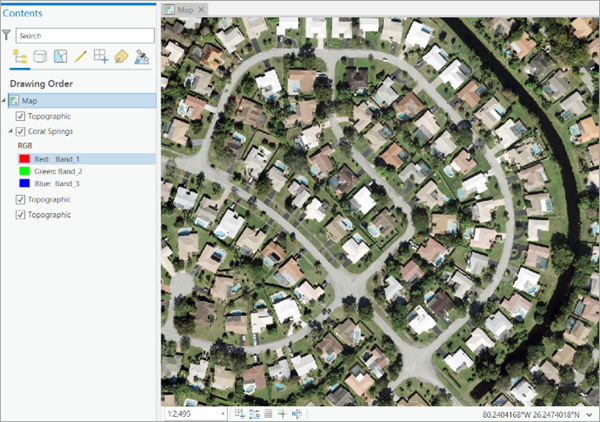Uncheck the bottom-most Topographic layer checkbox

point(22,214)
